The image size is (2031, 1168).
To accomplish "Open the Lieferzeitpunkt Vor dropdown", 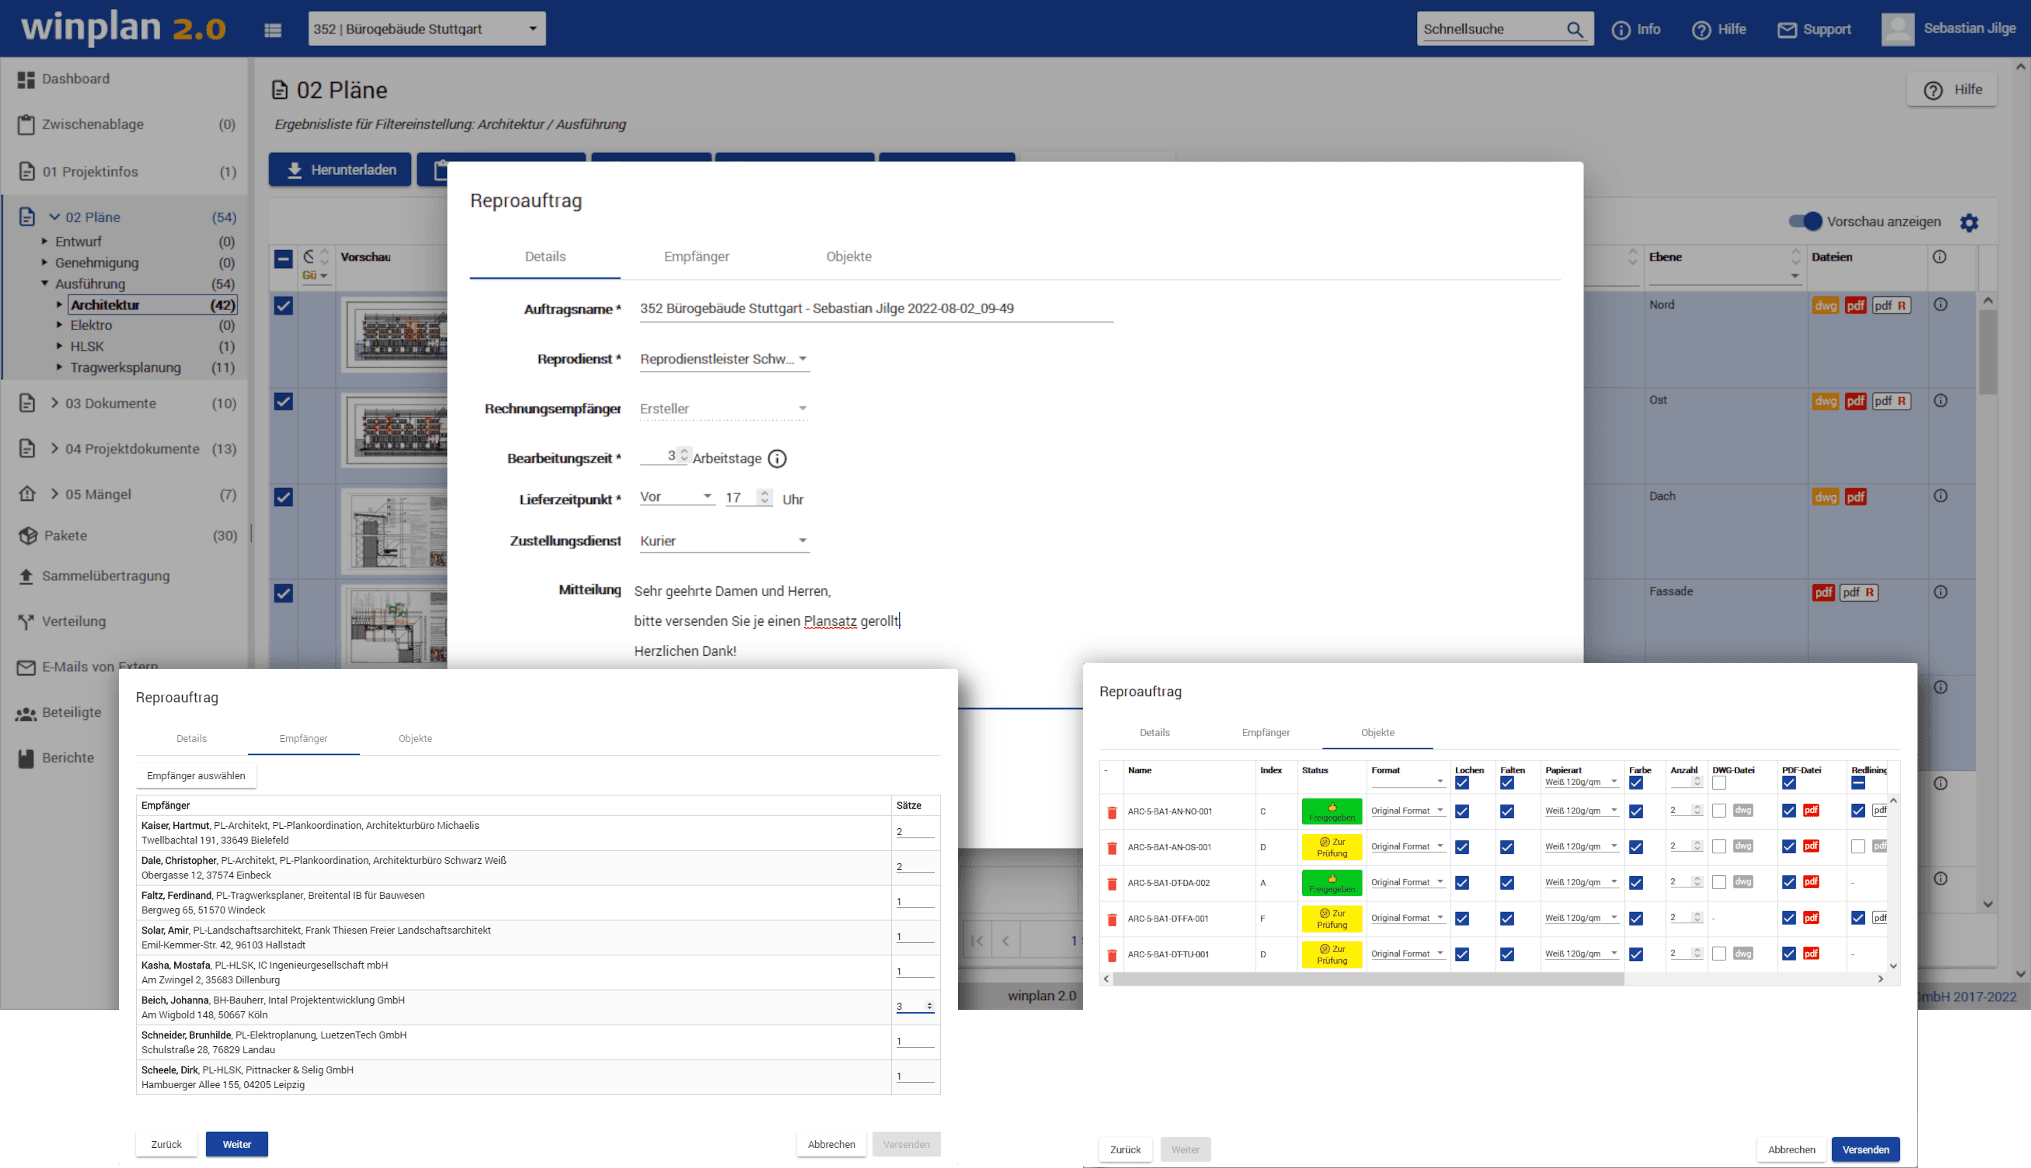I will tap(677, 497).
